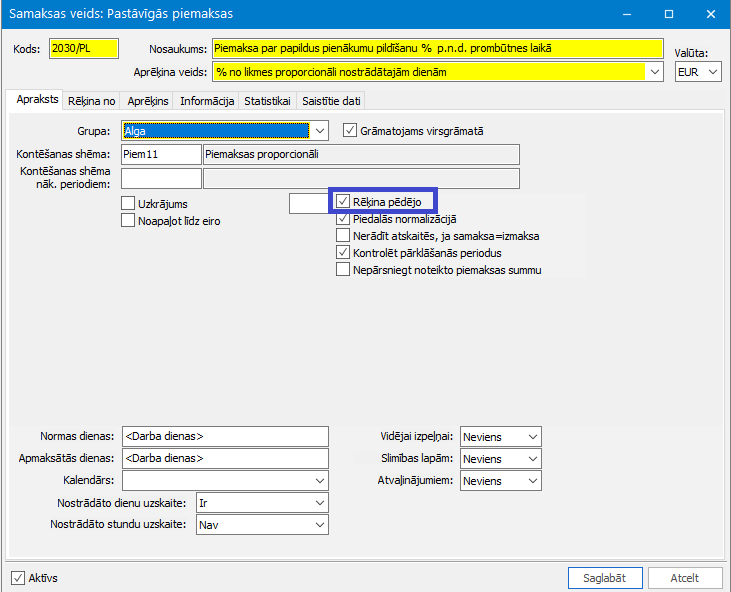The height and width of the screenshot is (592, 731).
Task: Open the Valūta EUR dropdown
Action: (712, 72)
